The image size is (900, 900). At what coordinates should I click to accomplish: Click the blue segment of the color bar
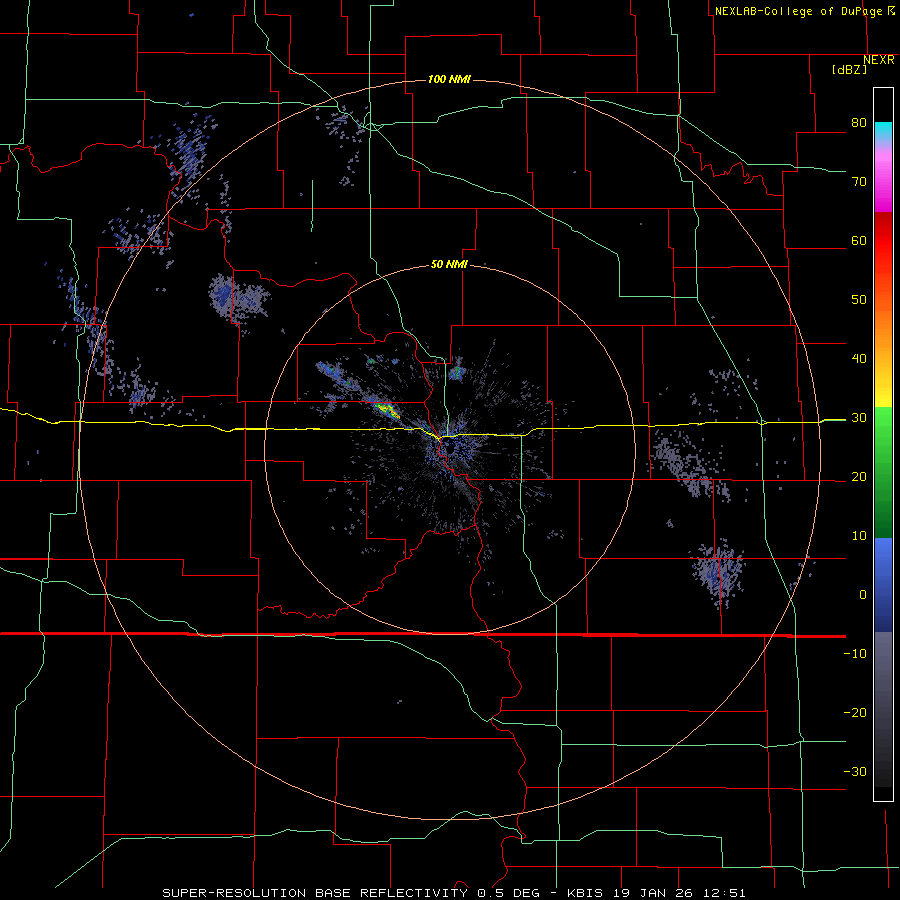pos(883,585)
